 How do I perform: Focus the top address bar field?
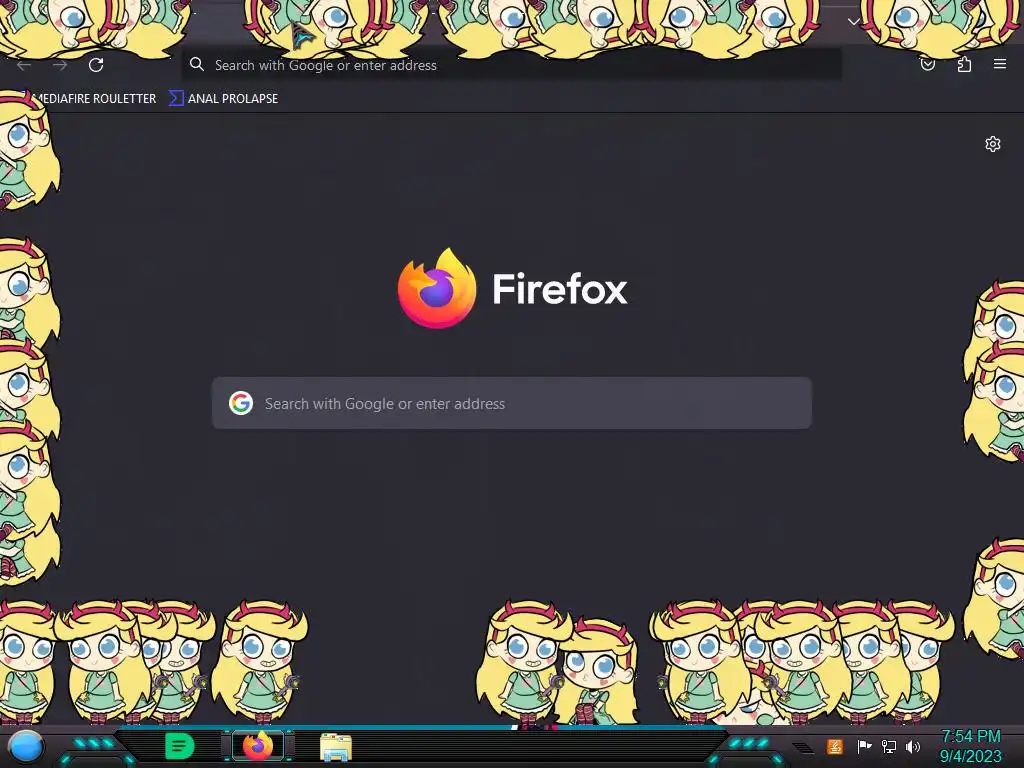[x=511, y=65]
